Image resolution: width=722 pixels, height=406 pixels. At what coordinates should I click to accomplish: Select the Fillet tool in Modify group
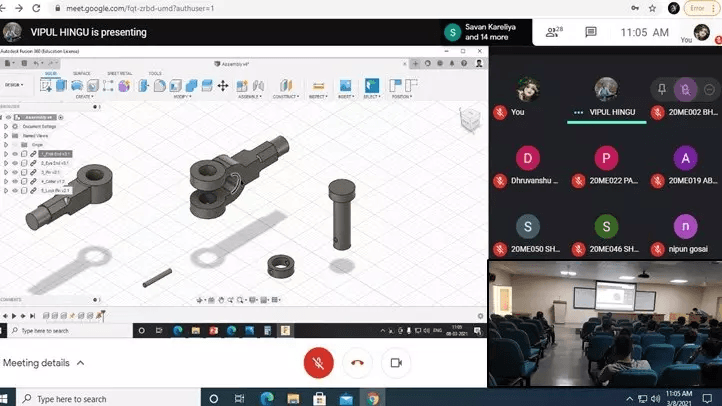159,85
